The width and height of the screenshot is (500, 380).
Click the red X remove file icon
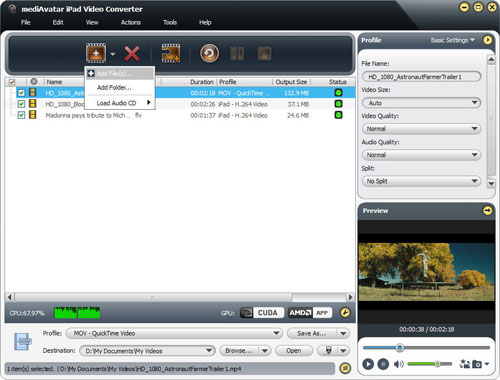tap(132, 54)
